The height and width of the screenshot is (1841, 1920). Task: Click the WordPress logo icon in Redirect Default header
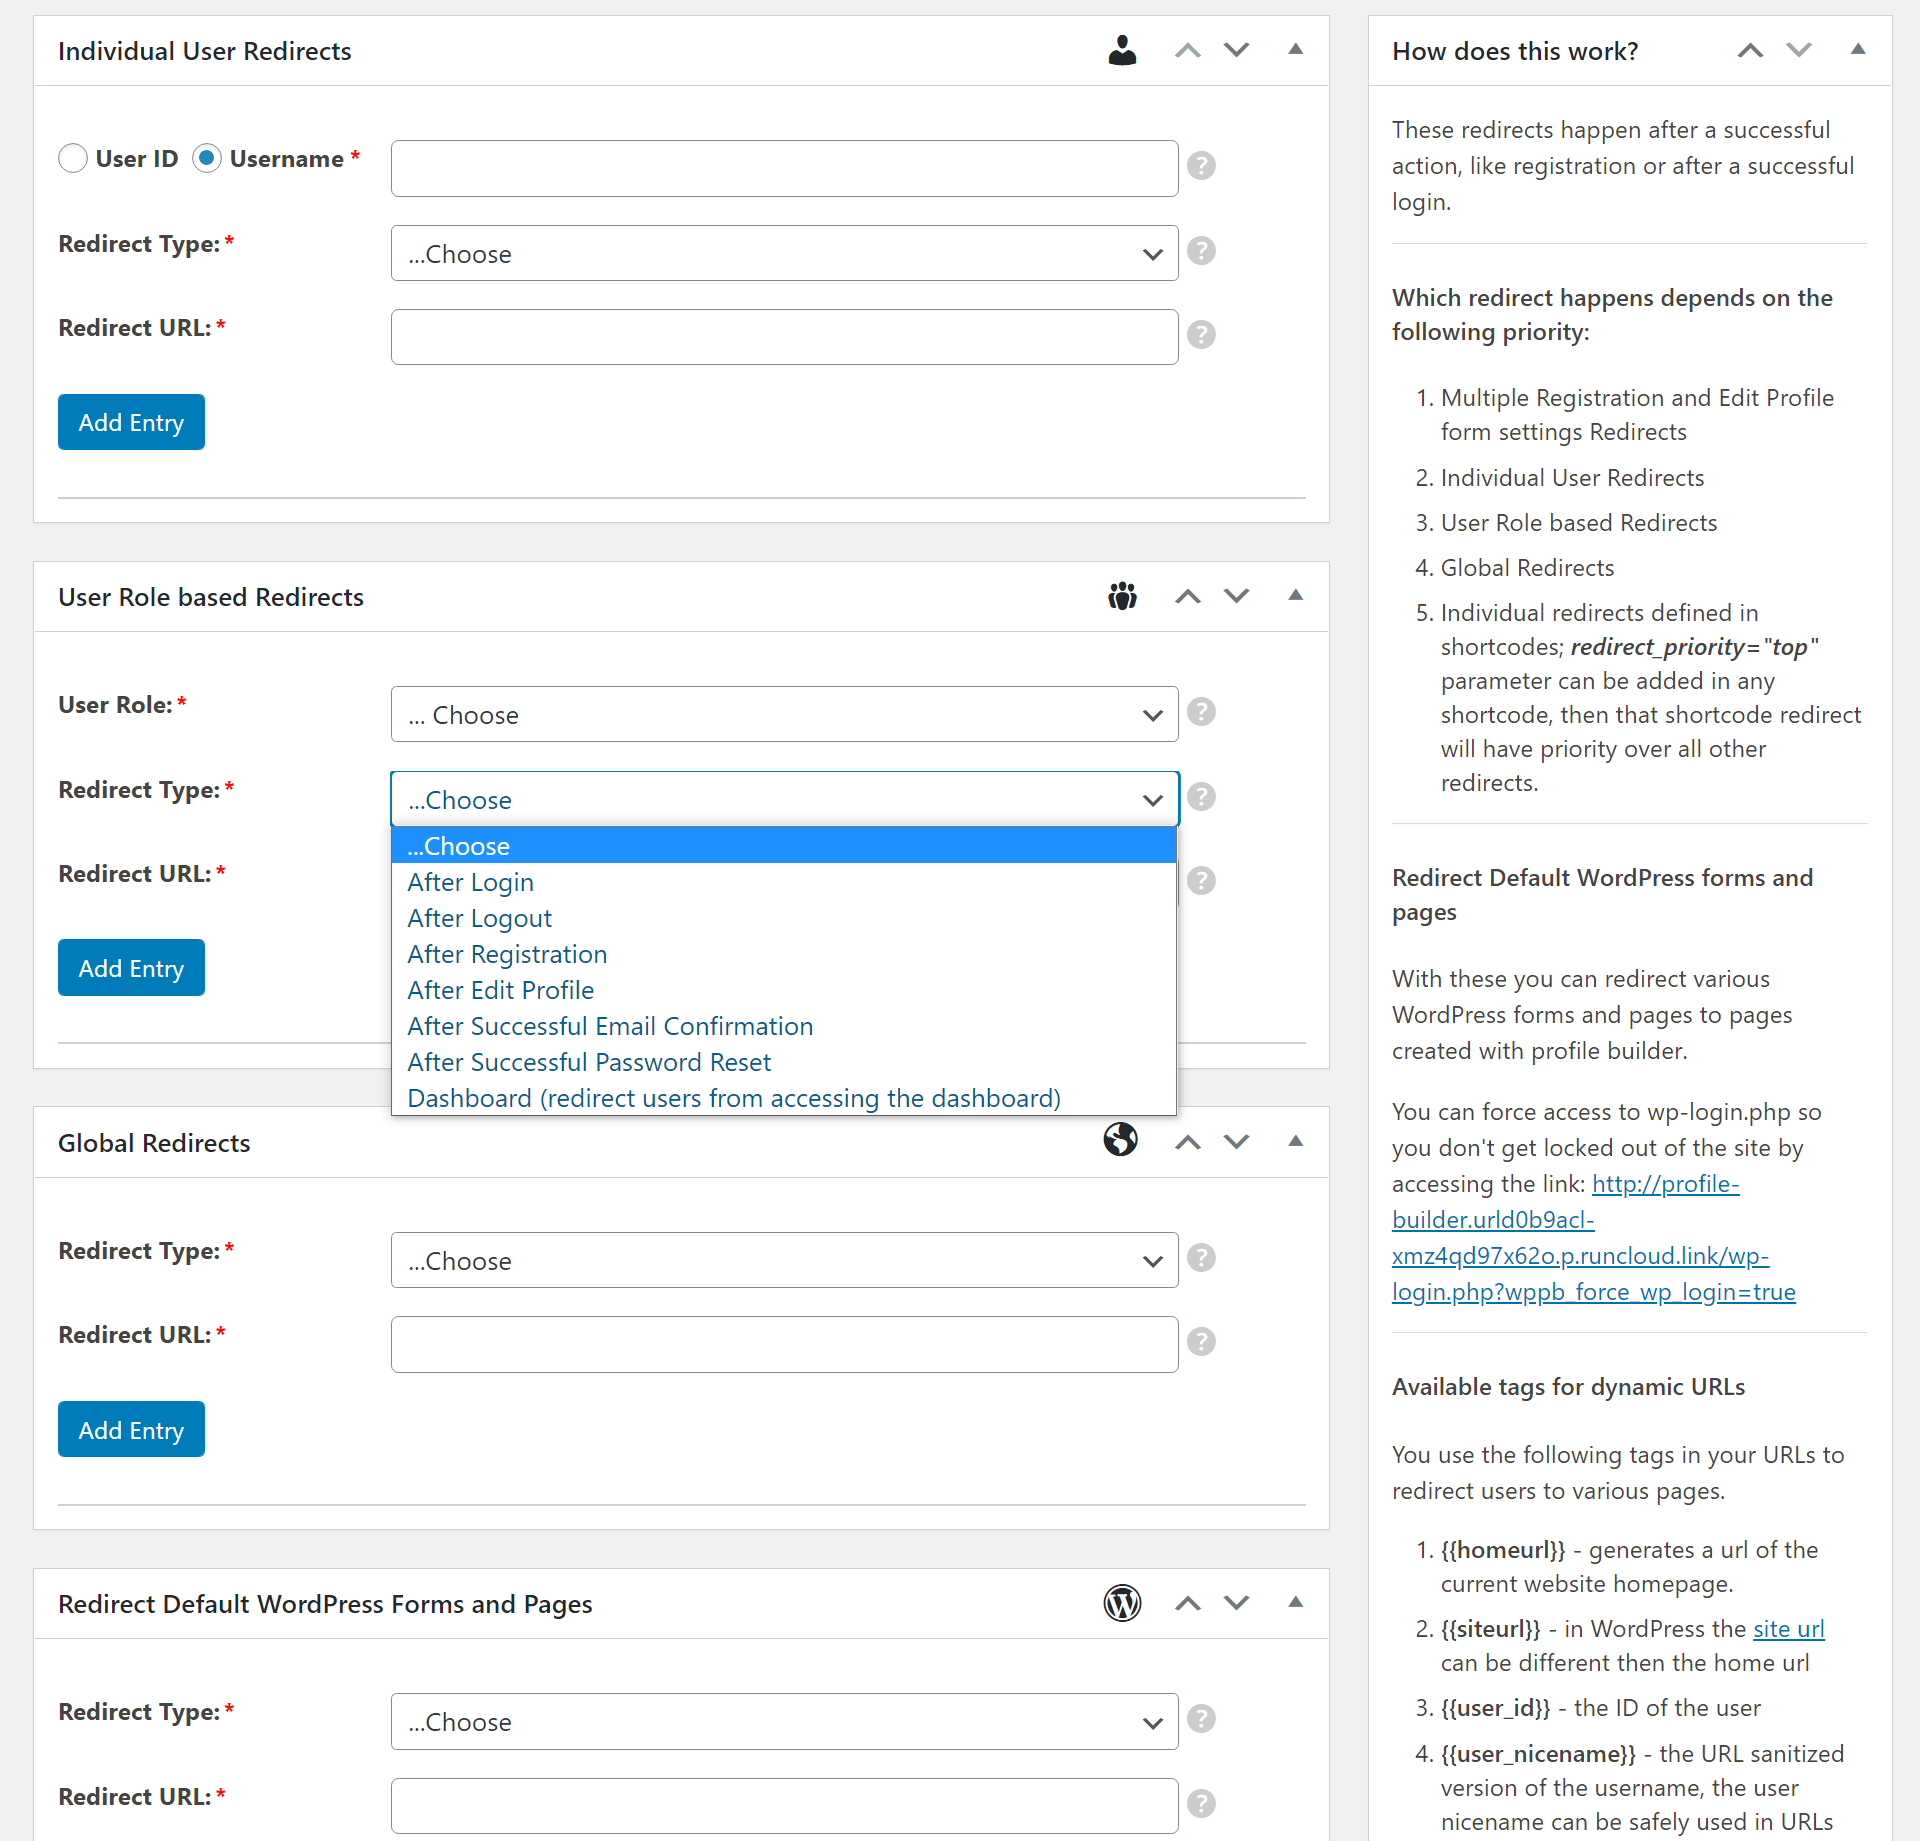click(x=1122, y=1603)
